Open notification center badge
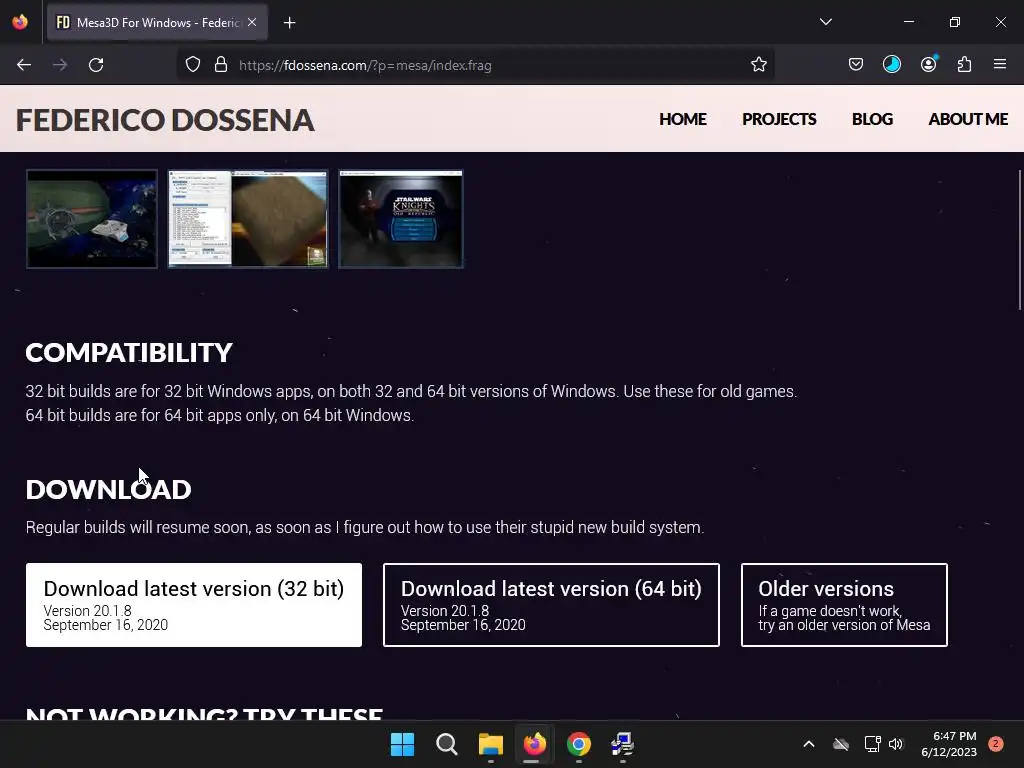 pos(996,744)
